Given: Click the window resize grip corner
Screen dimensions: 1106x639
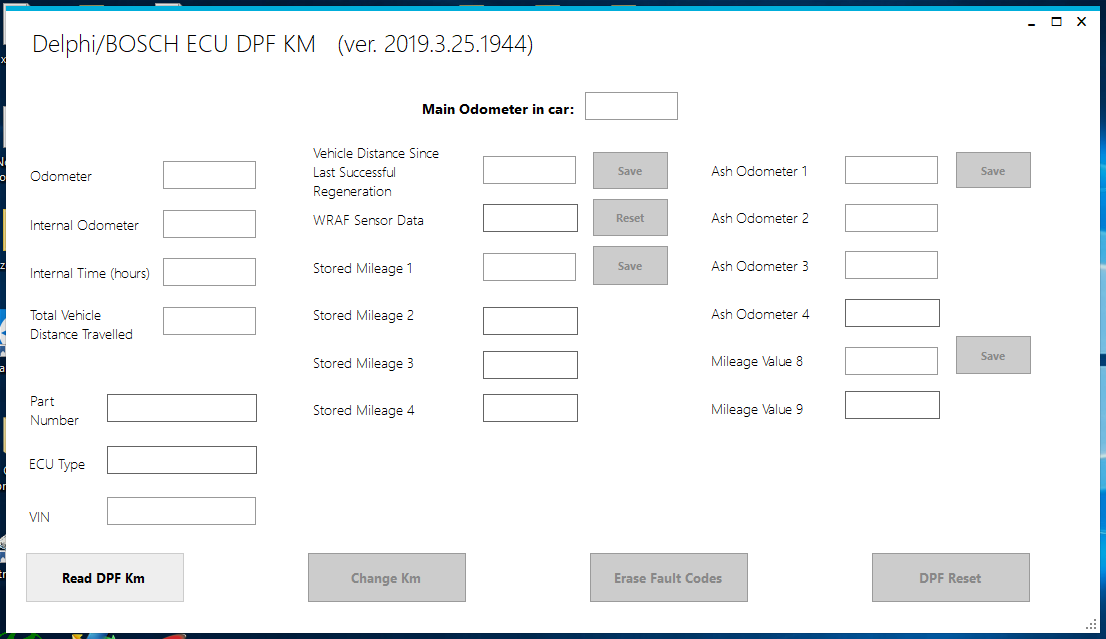Looking at the screenshot, I should [x=1090, y=624].
